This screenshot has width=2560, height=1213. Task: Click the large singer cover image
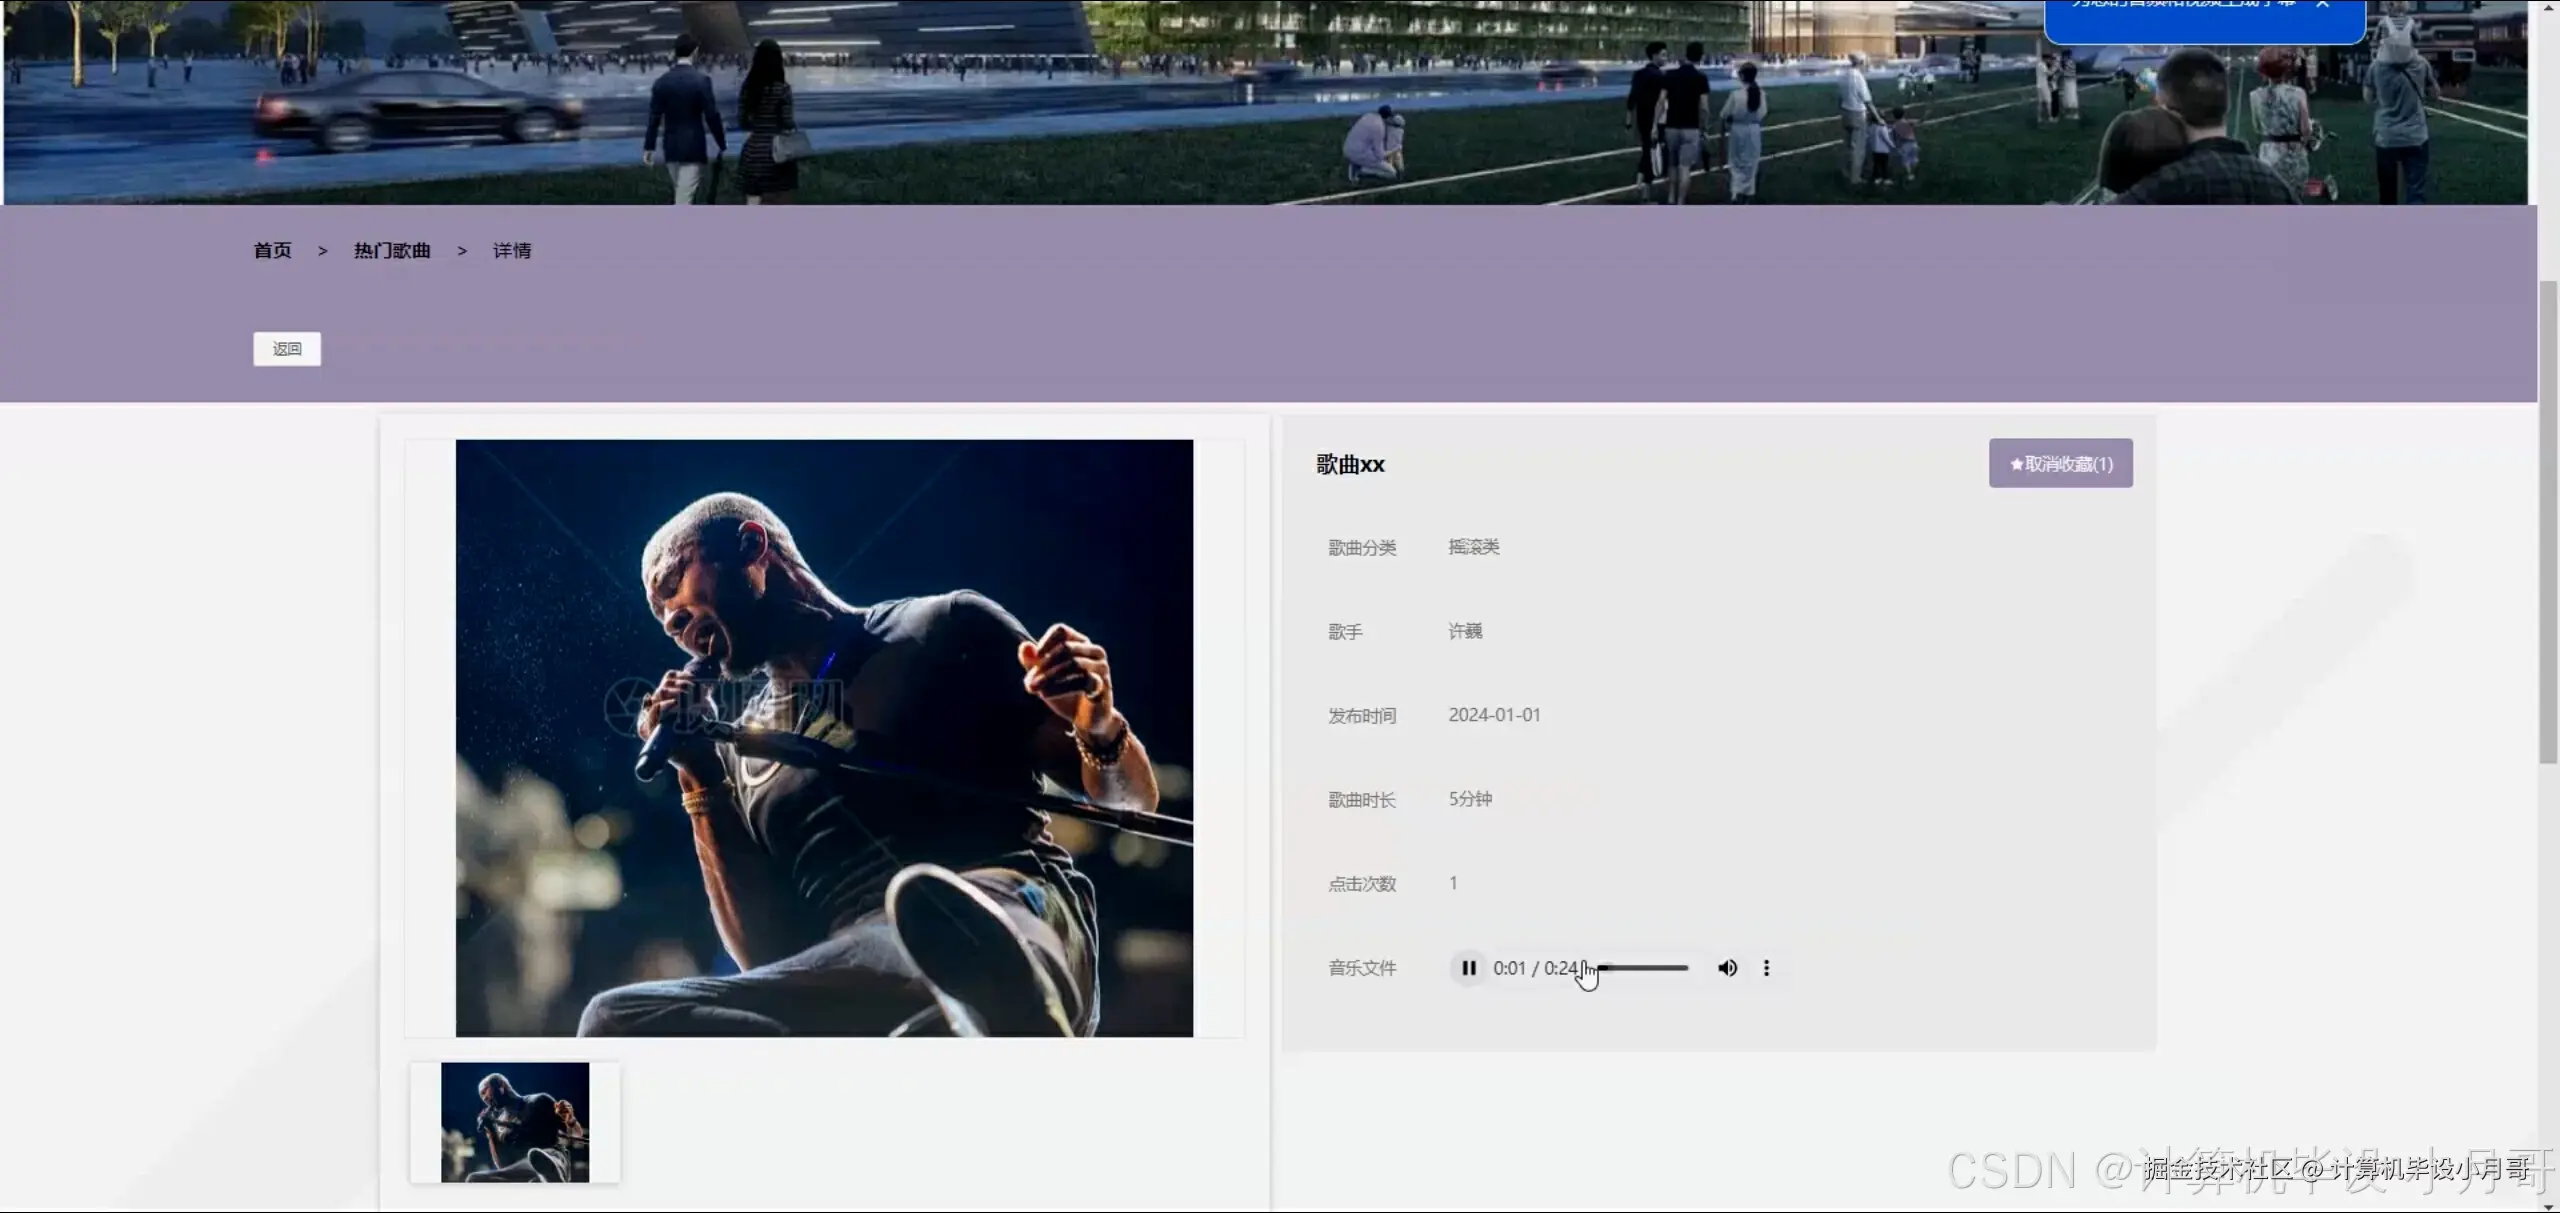click(824, 738)
